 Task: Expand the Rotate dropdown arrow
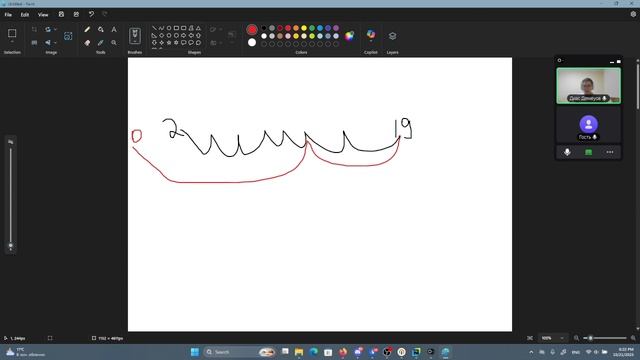[55, 29]
